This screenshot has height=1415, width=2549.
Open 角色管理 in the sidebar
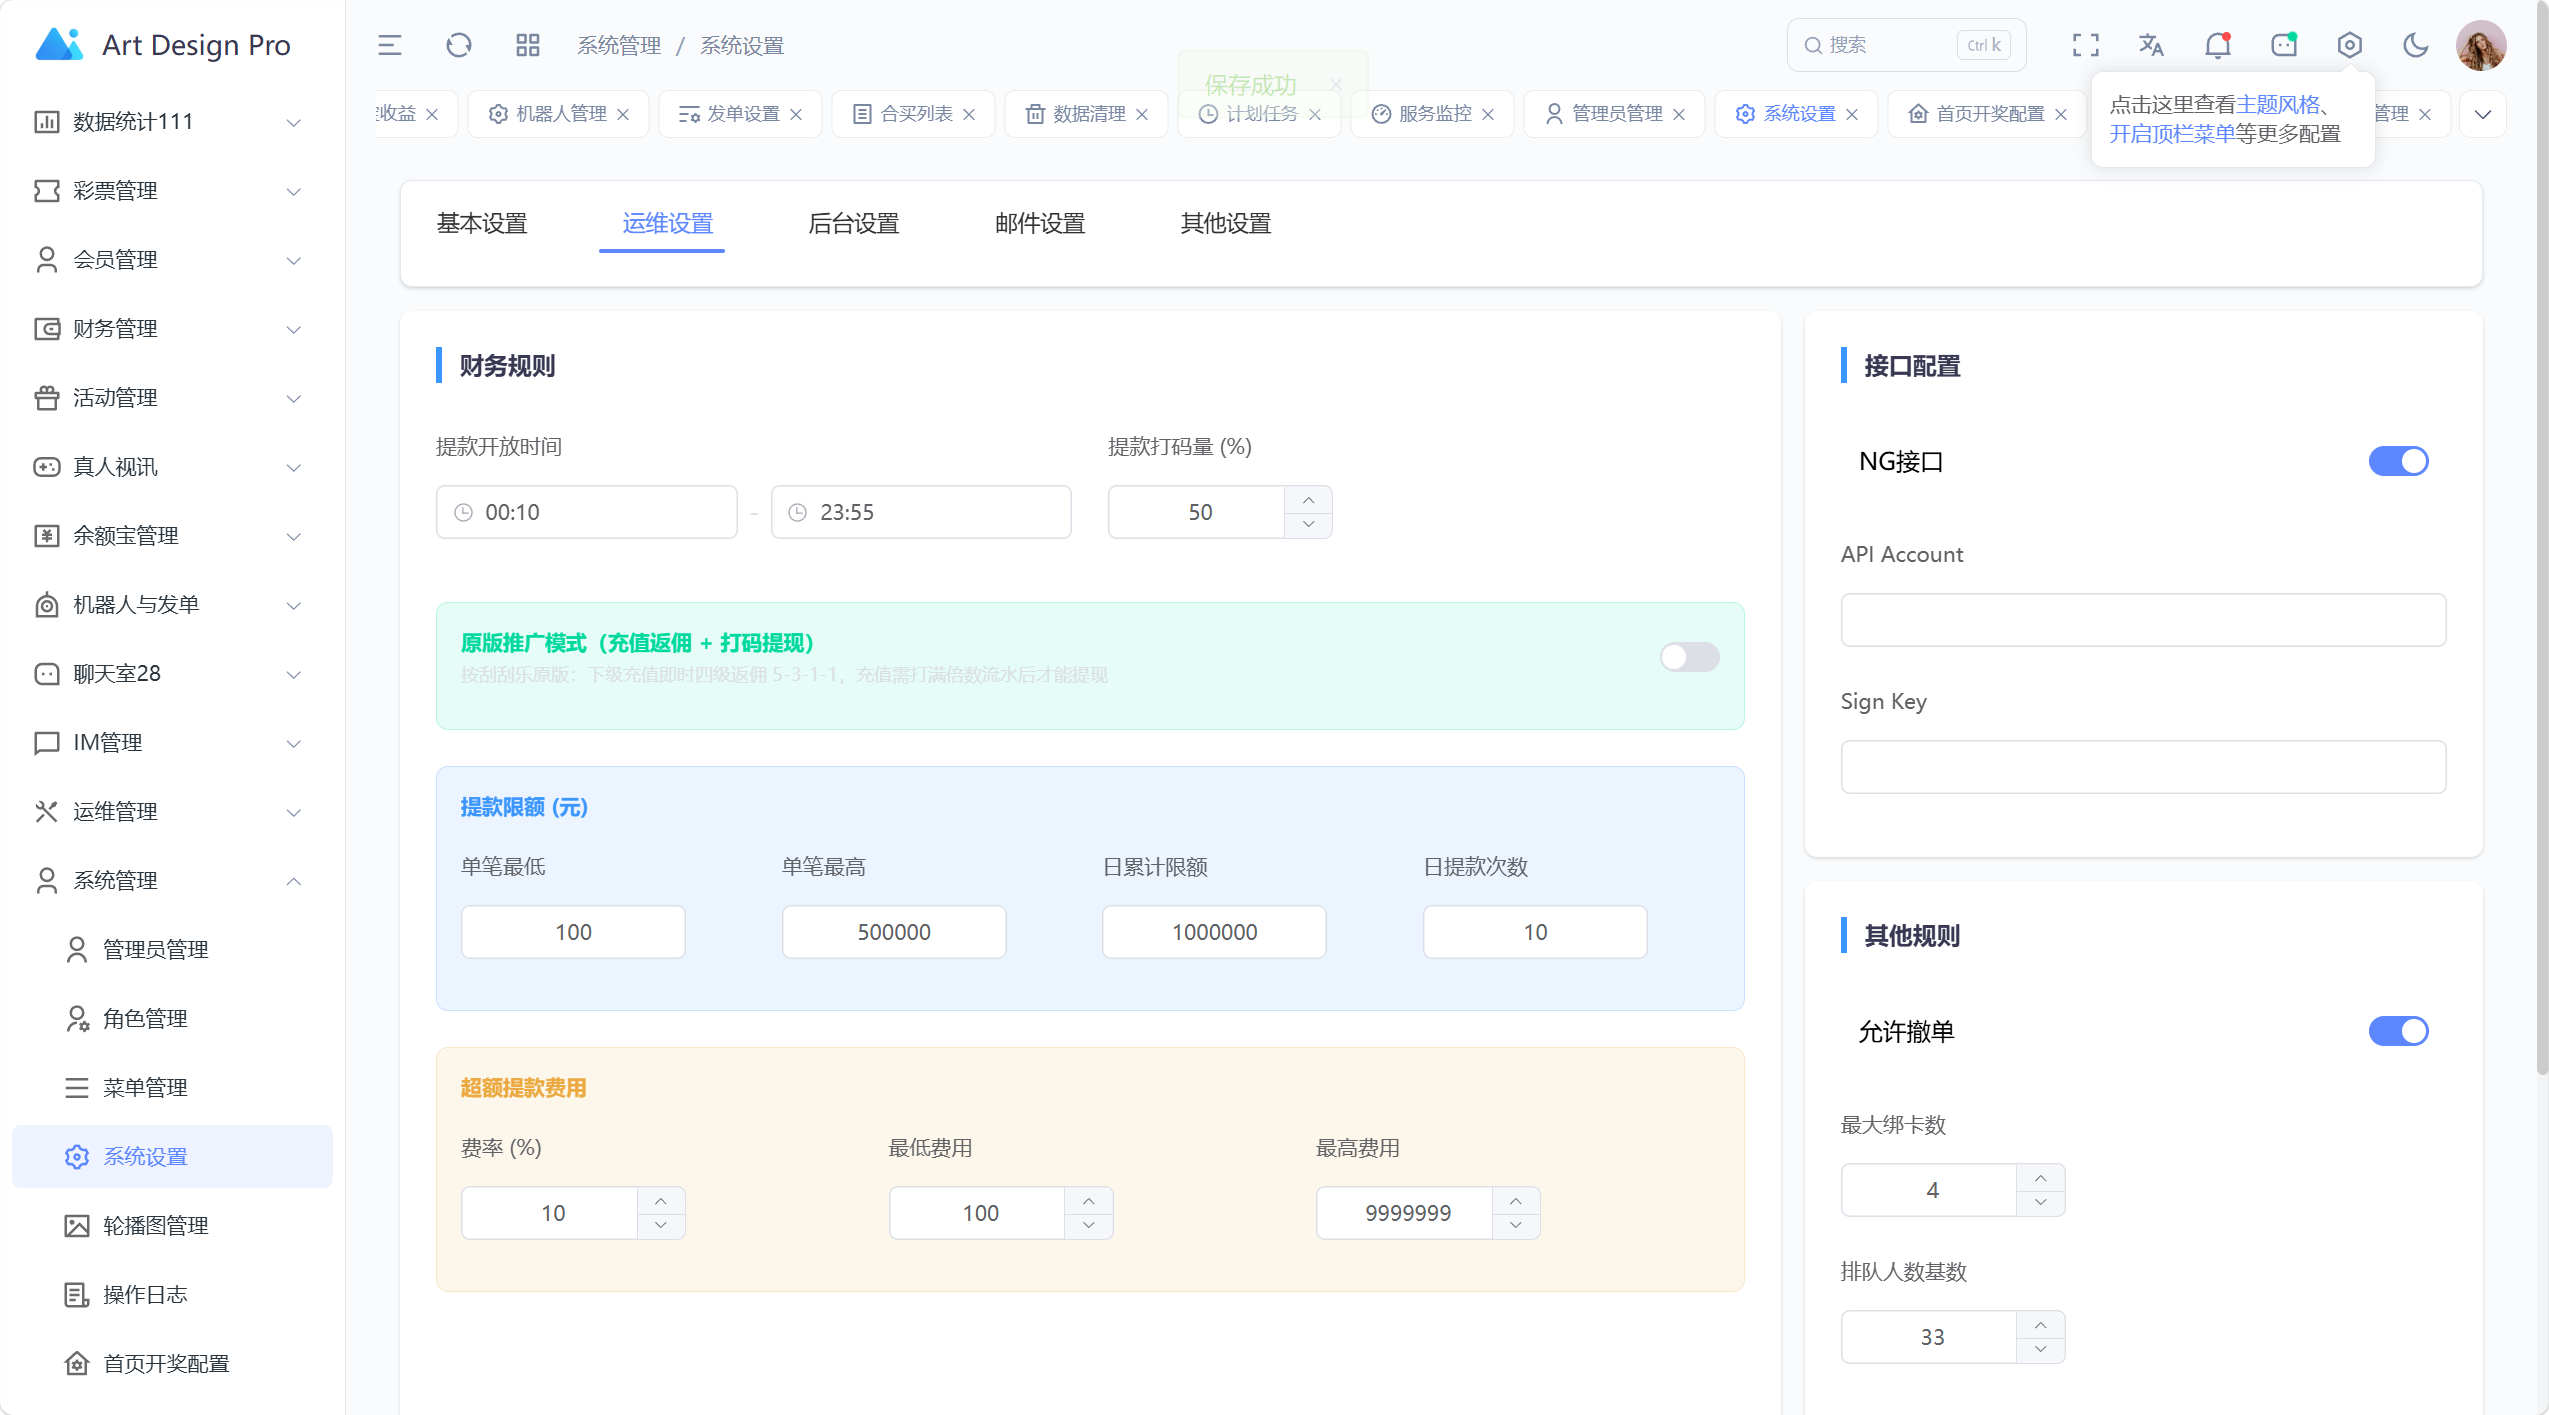click(172, 1019)
